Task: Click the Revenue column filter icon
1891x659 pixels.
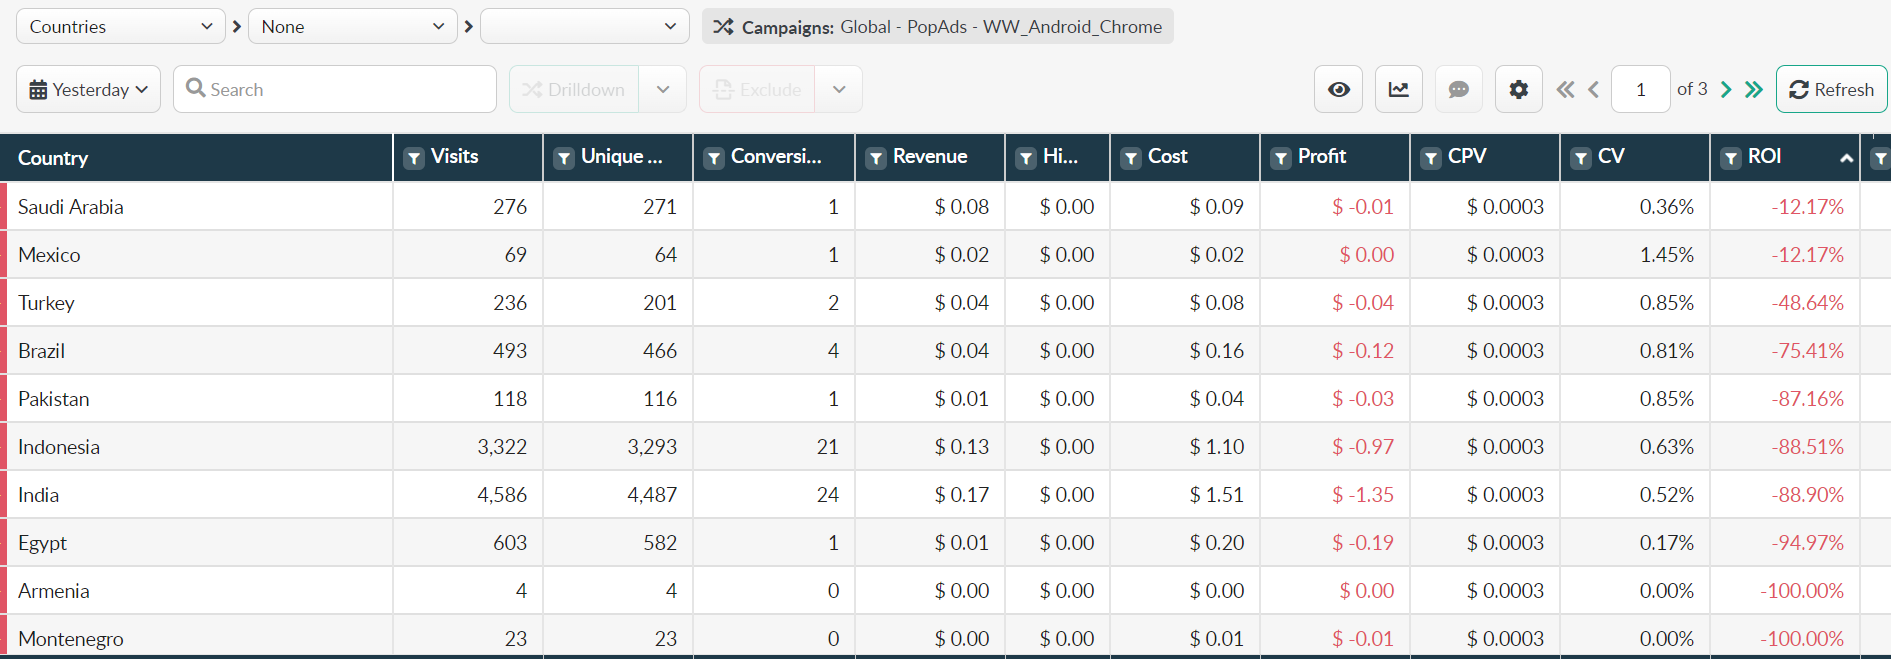Action: tap(876, 158)
